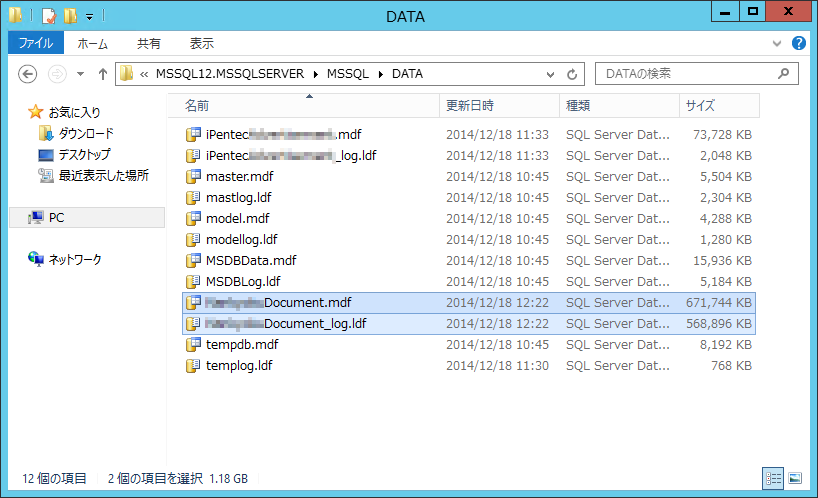
Task: Open the ホーム ribbon tab
Action: click(x=92, y=43)
